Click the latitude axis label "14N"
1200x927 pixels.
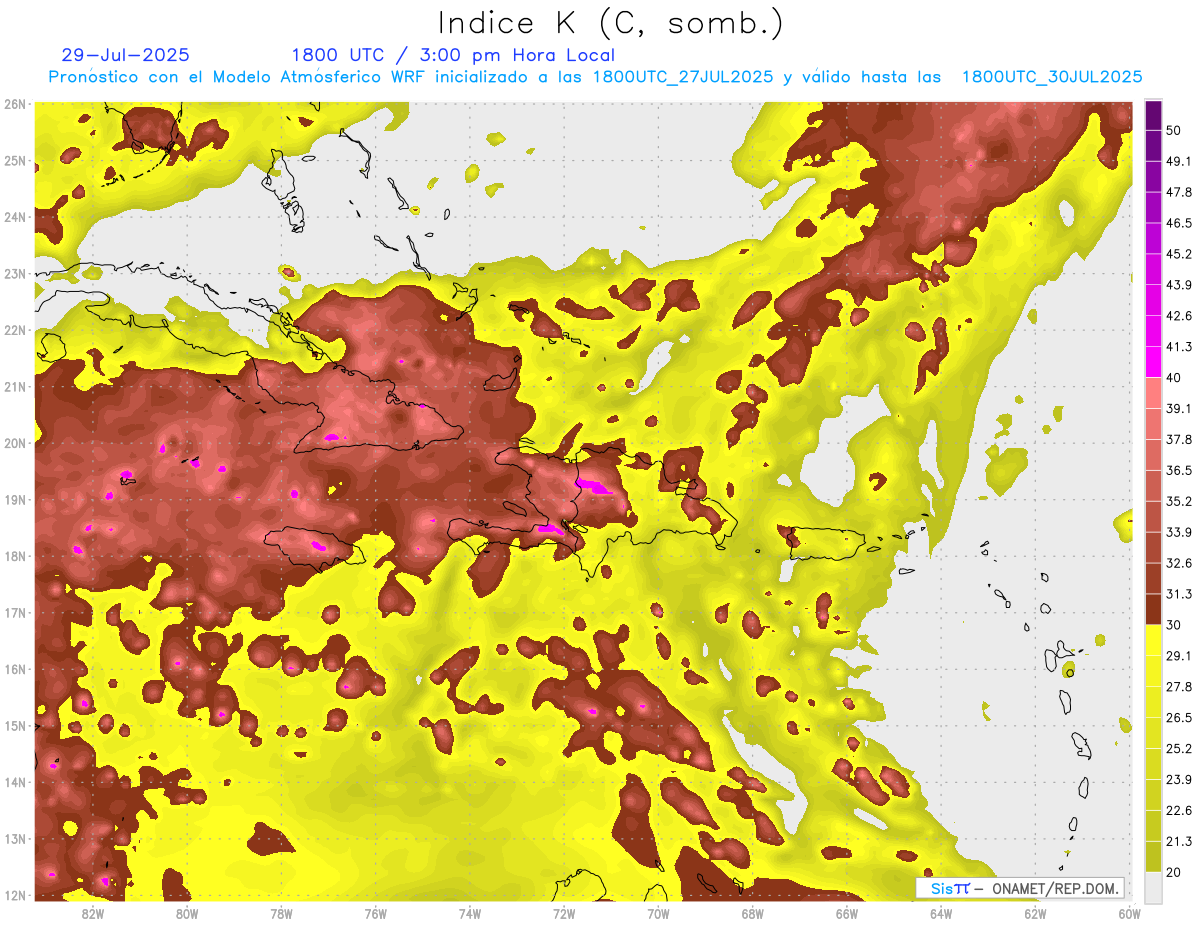coord(15,782)
